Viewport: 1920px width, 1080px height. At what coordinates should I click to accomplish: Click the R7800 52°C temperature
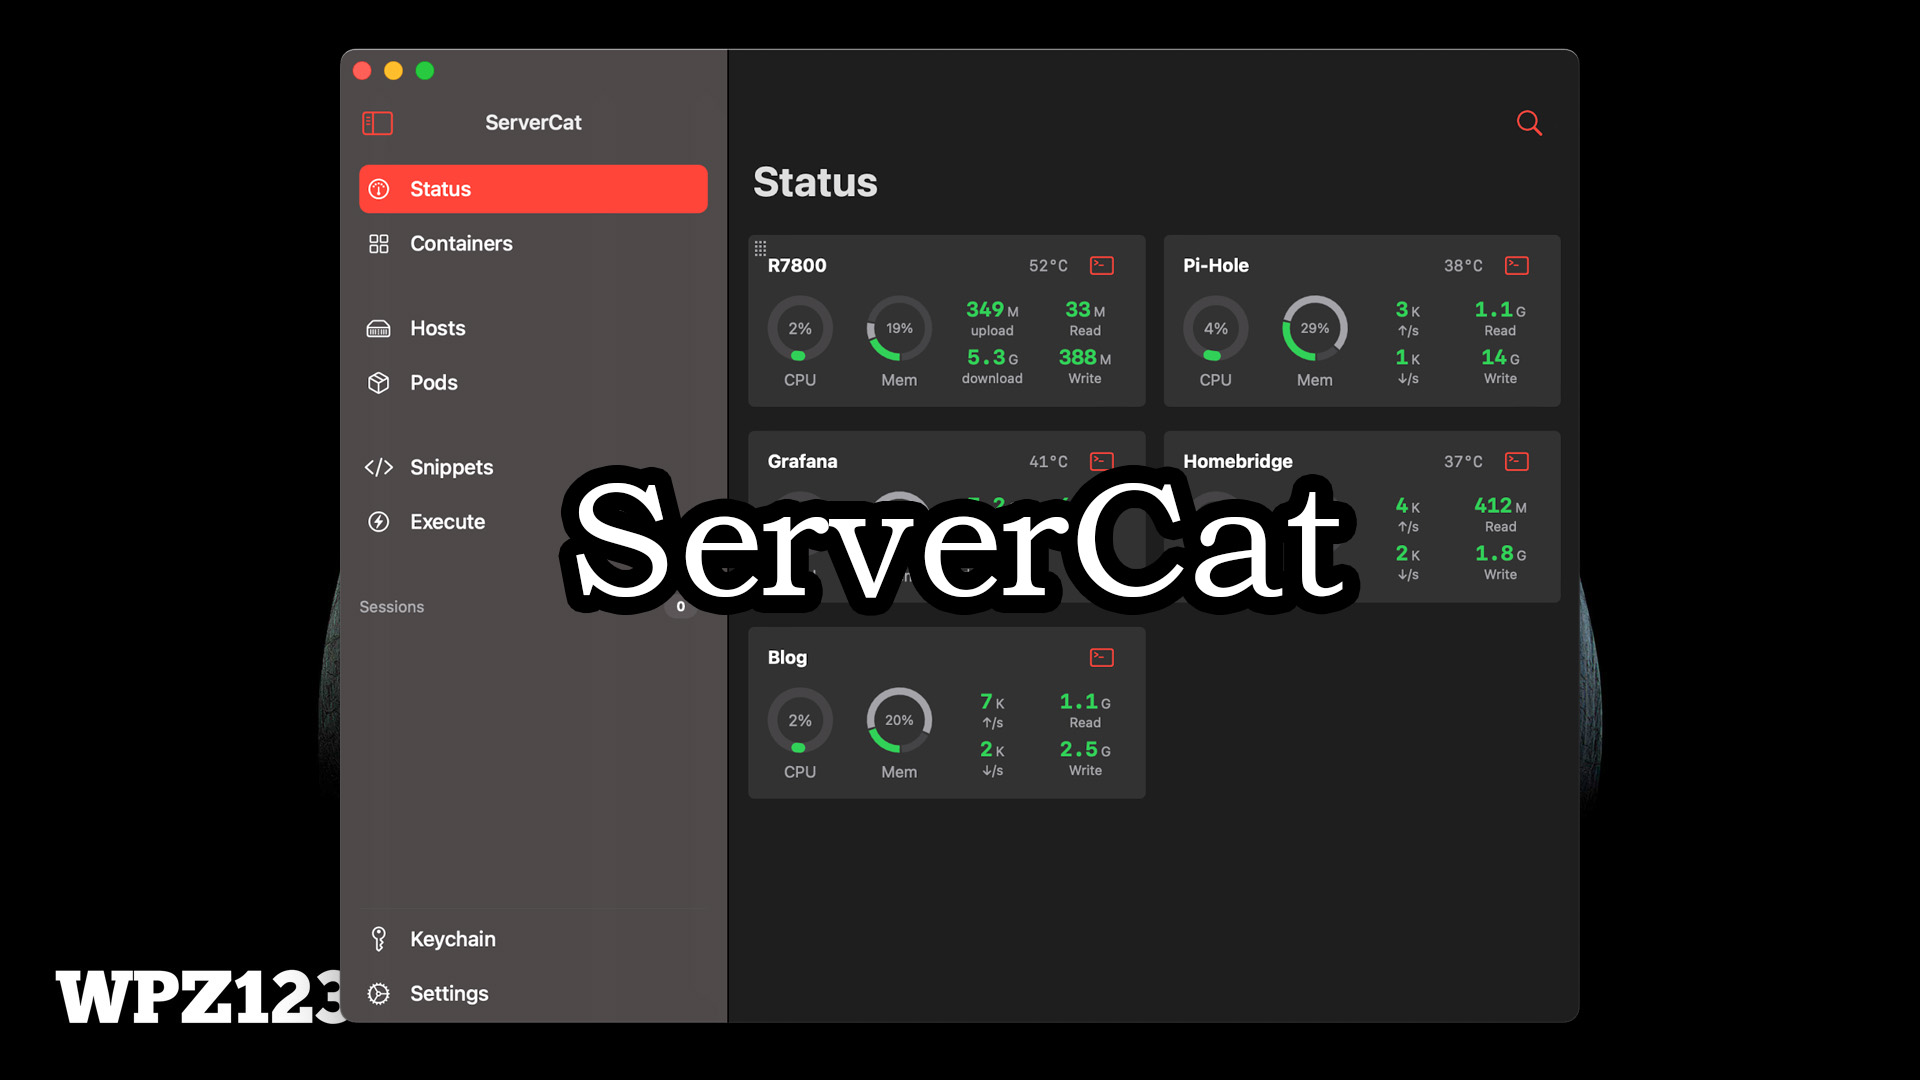[1048, 266]
